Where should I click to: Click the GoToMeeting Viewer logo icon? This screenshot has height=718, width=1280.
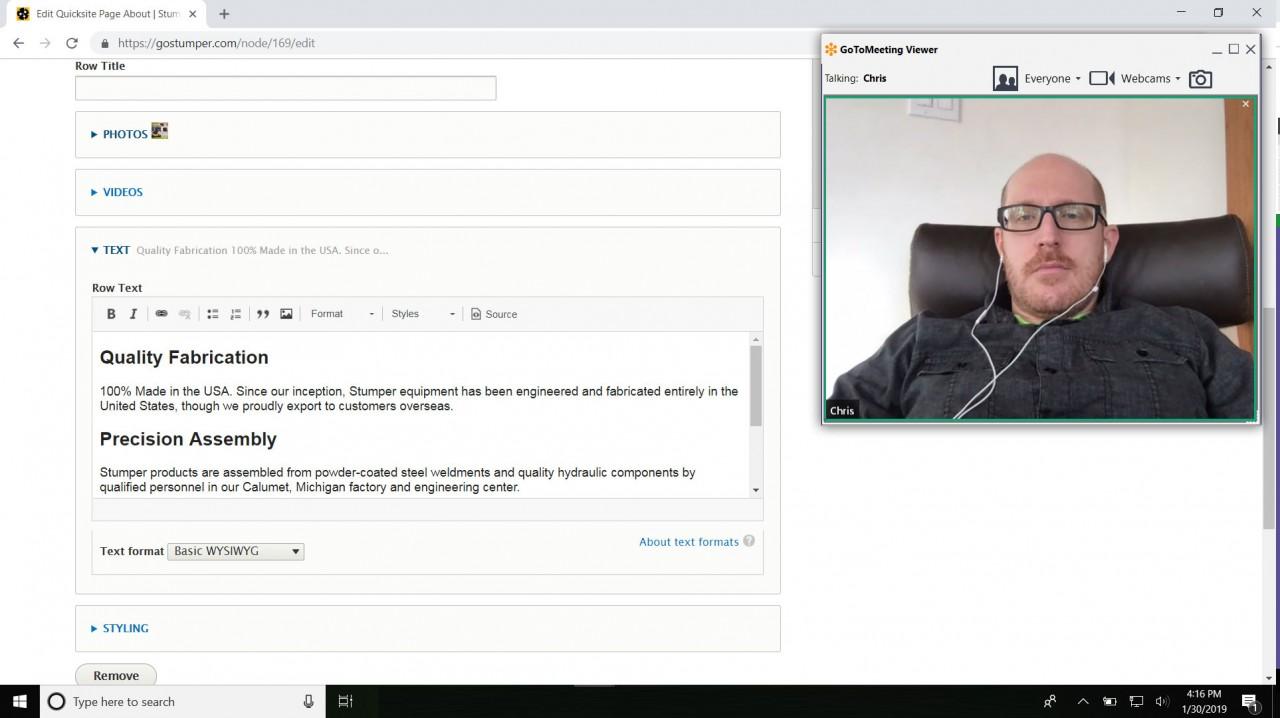click(830, 49)
